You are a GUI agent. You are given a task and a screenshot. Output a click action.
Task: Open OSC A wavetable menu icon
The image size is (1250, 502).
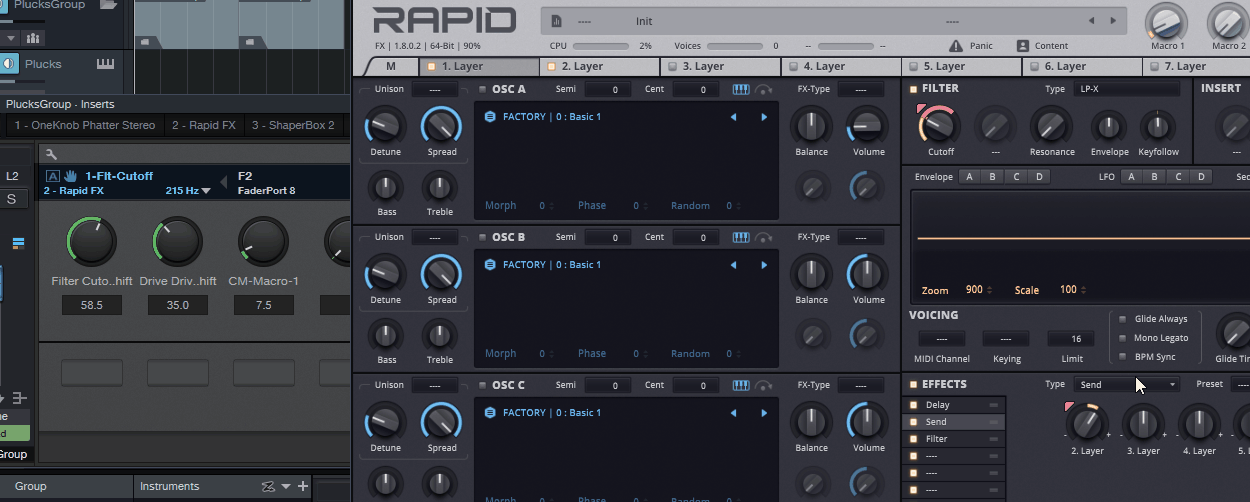coord(490,117)
